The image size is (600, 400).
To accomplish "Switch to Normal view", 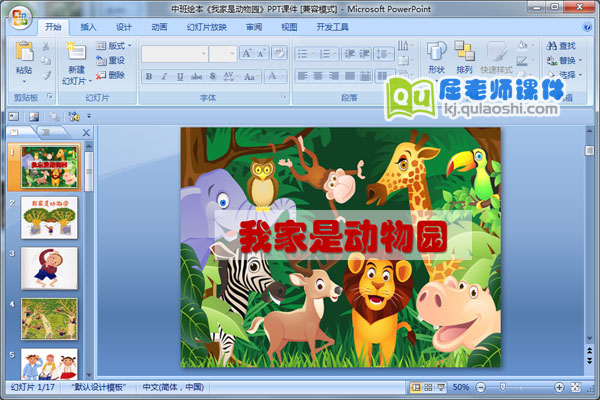I will click(415, 387).
